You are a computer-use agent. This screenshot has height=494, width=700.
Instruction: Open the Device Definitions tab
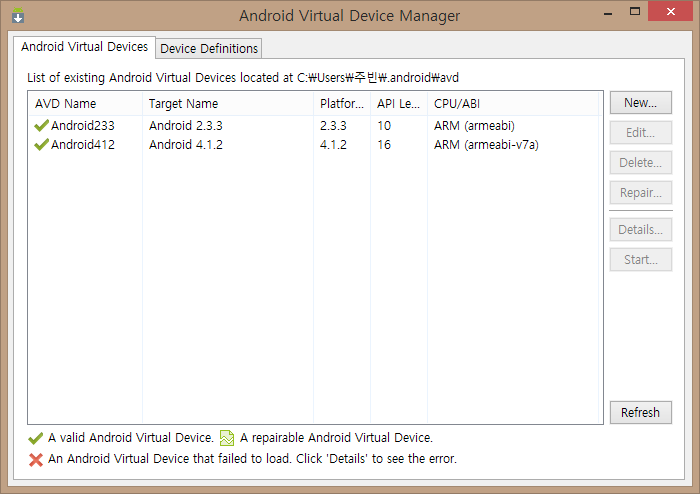point(209,48)
